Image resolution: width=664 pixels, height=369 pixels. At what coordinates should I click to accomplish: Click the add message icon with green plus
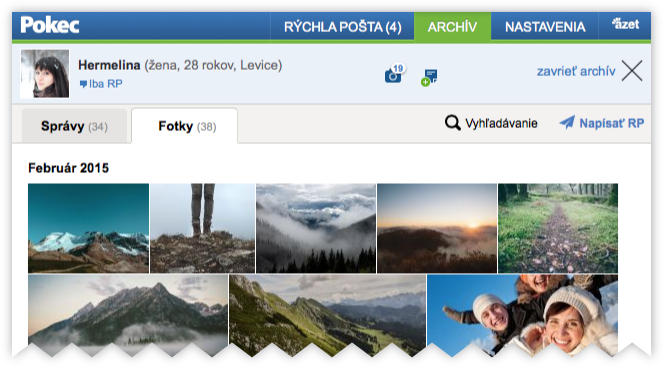click(429, 78)
